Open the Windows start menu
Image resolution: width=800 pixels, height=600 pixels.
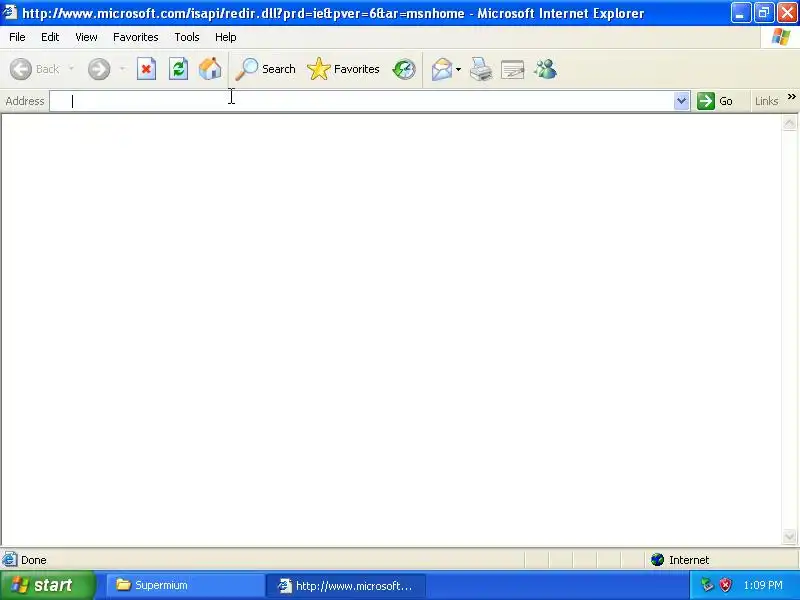pos(47,585)
